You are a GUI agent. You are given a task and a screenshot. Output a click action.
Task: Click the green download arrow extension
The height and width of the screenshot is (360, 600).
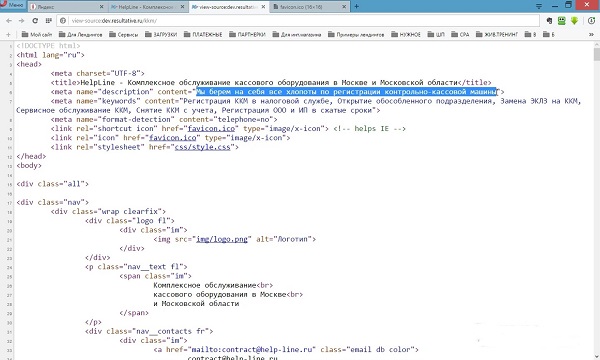[x=574, y=21]
